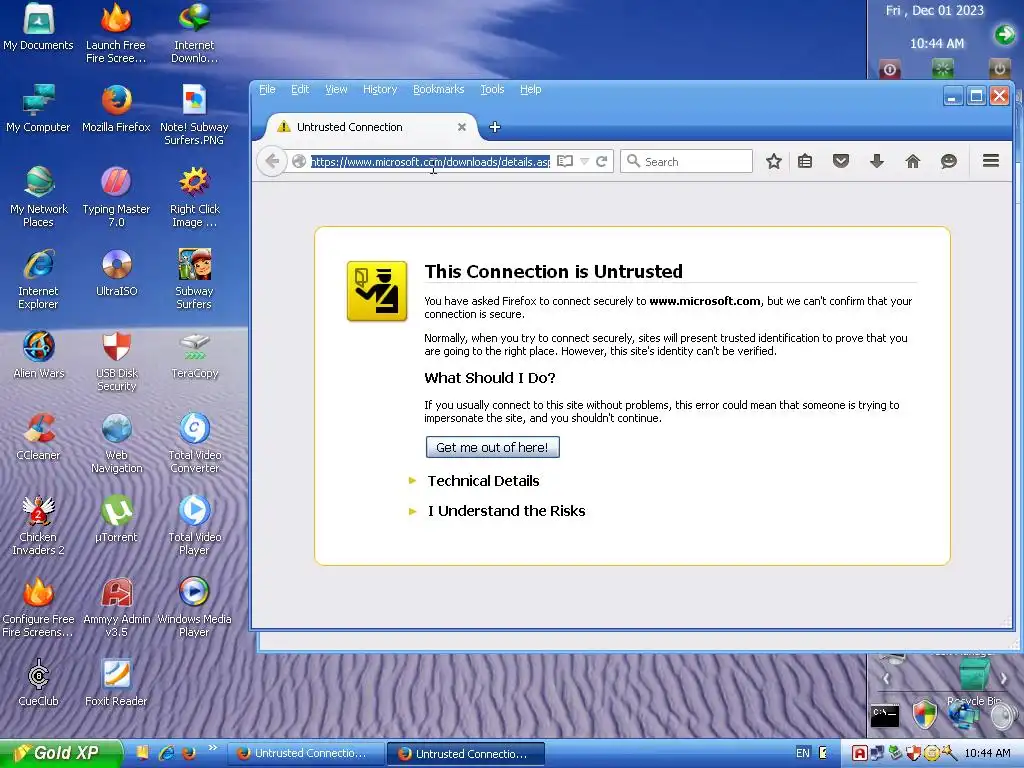Click the red power button in sidebar widget
The height and width of the screenshot is (768, 1024).
click(x=889, y=69)
